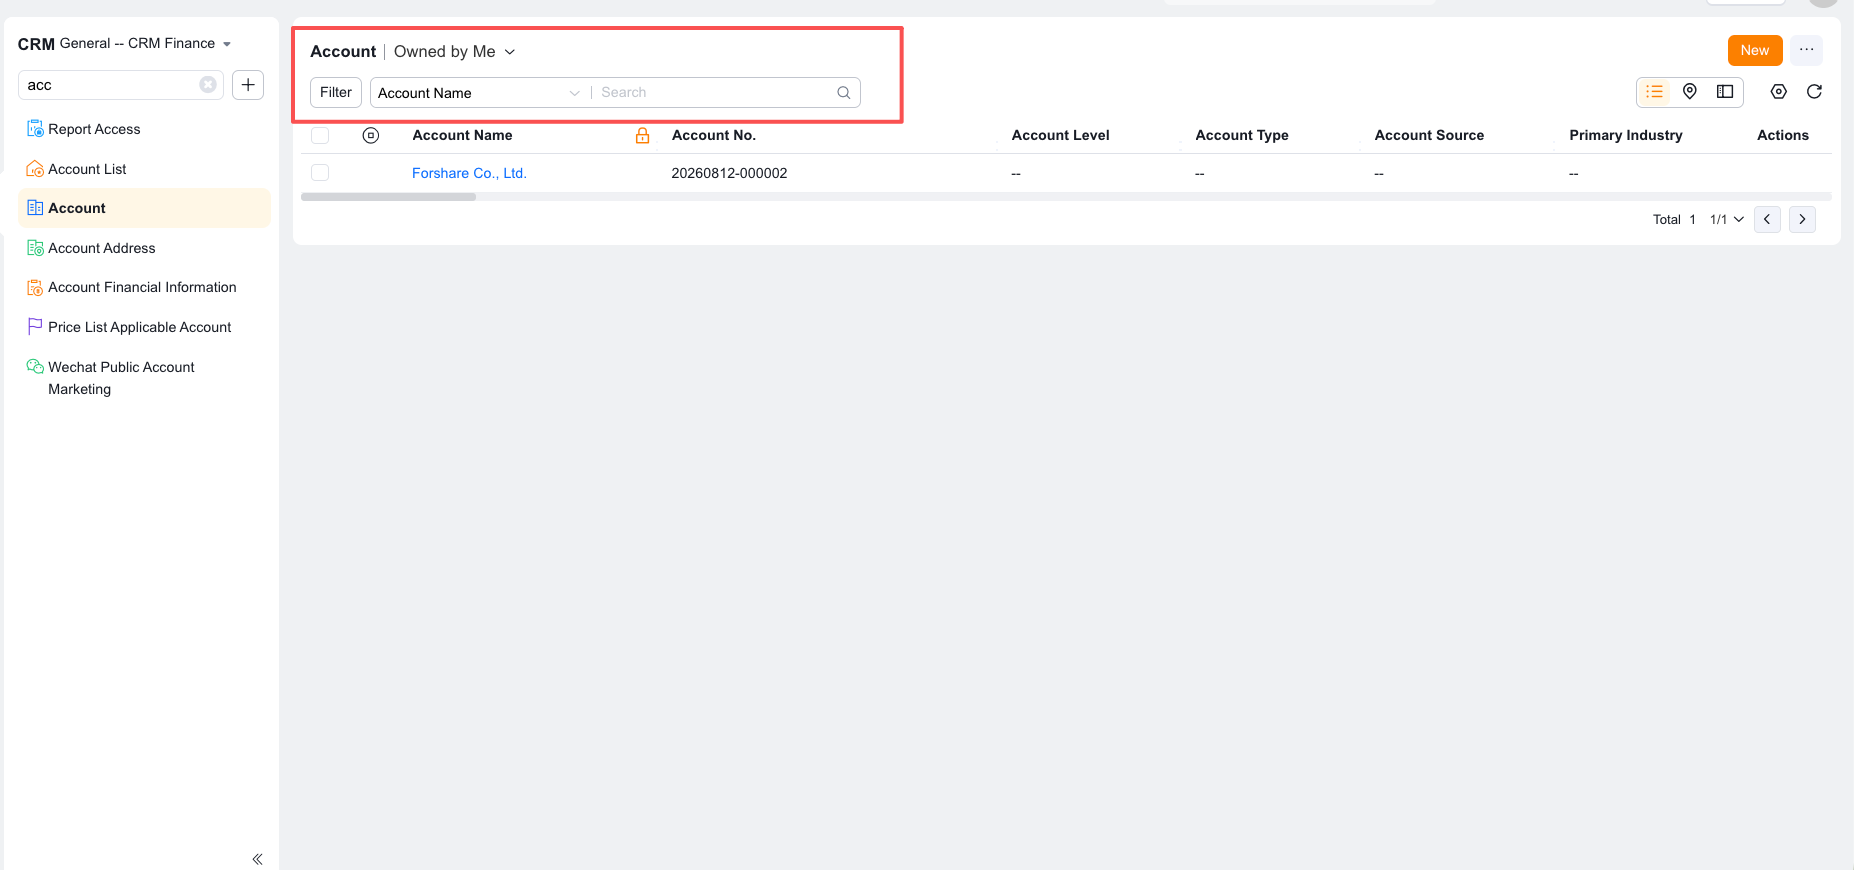The image size is (1854, 870).
Task: Collapse the sidebar with double-chevron icon
Action: (x=257, y=859)
